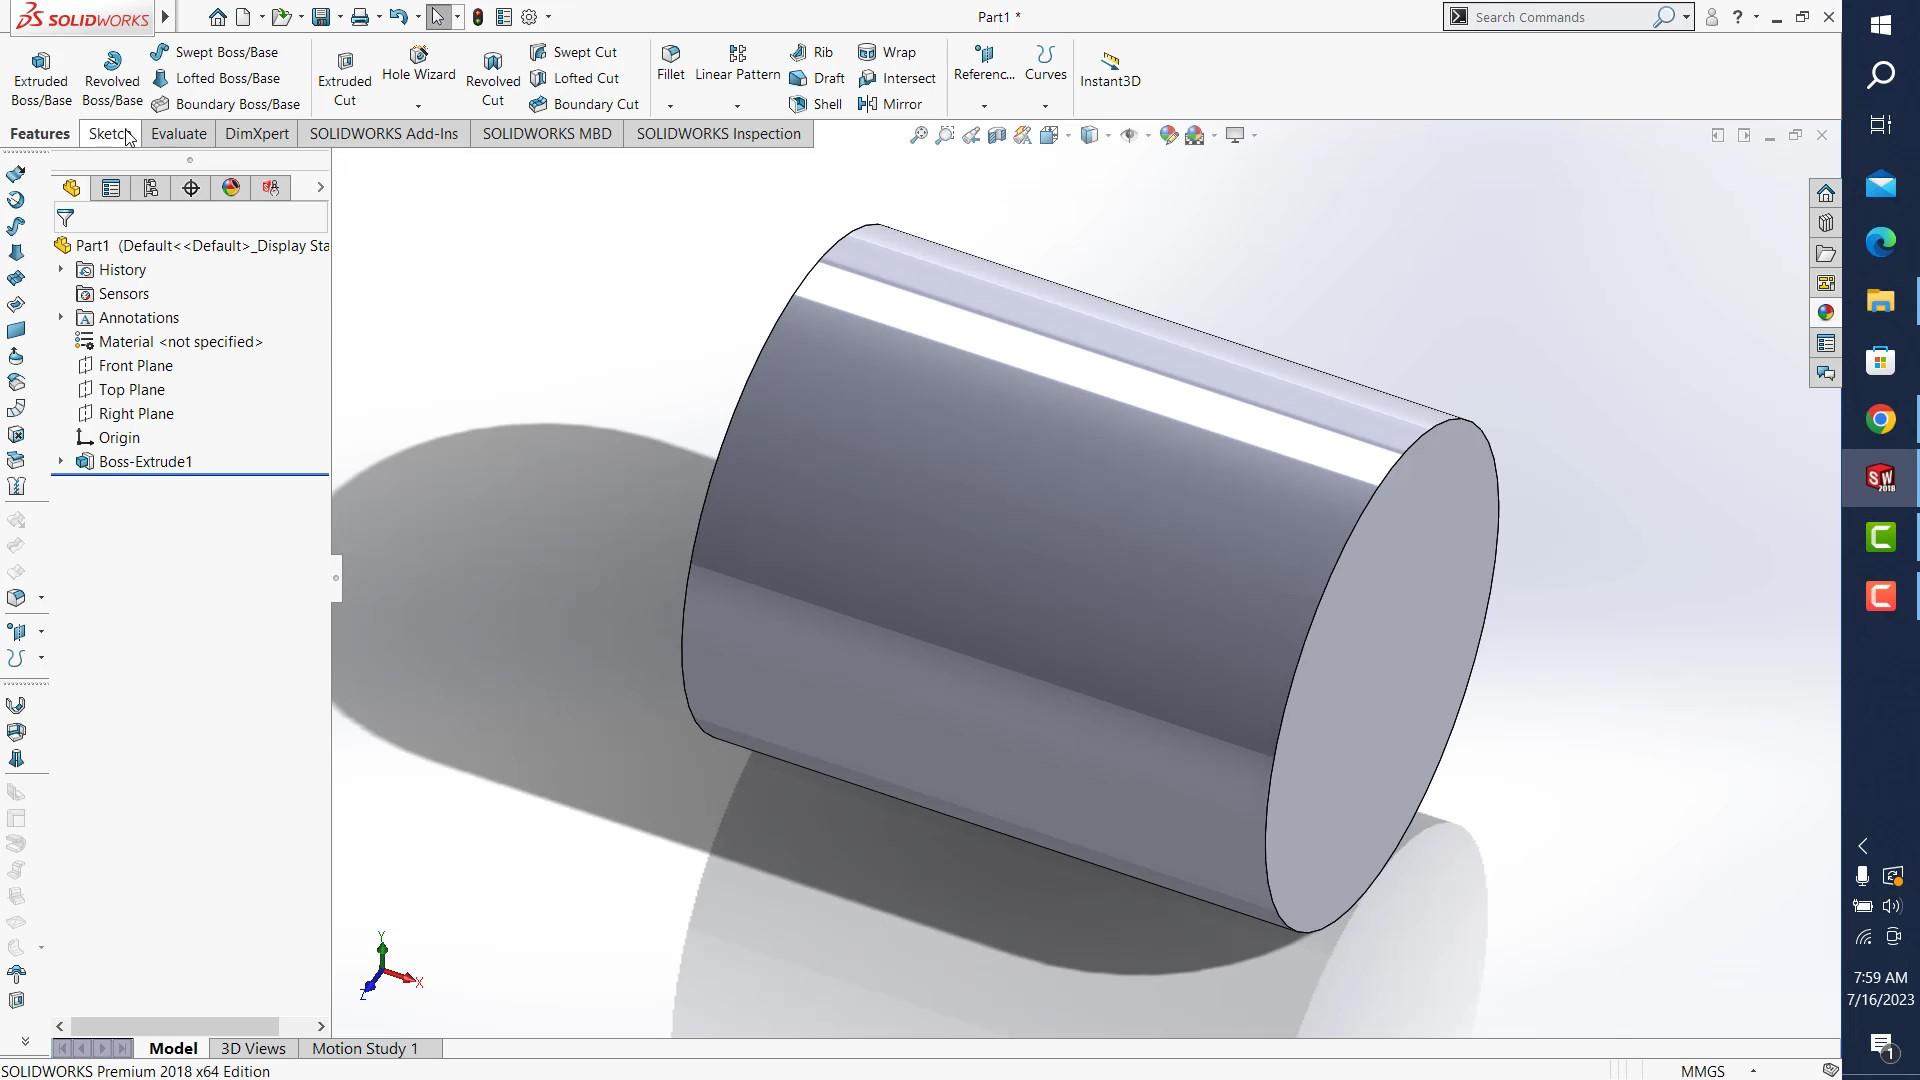This screenshot has height=1080, width=1920.
Task: Toggle the rebuild traffic light icon
Action: tap(478, 17)
